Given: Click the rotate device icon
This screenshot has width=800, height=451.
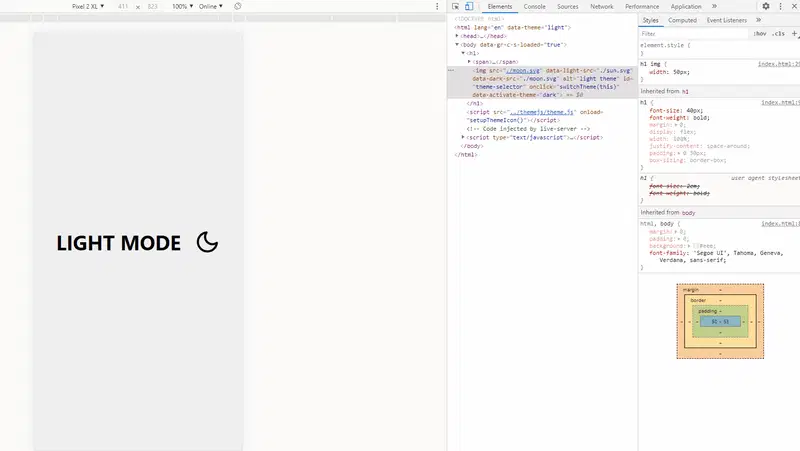Looking at the screenshot, I should pos(238,6).
